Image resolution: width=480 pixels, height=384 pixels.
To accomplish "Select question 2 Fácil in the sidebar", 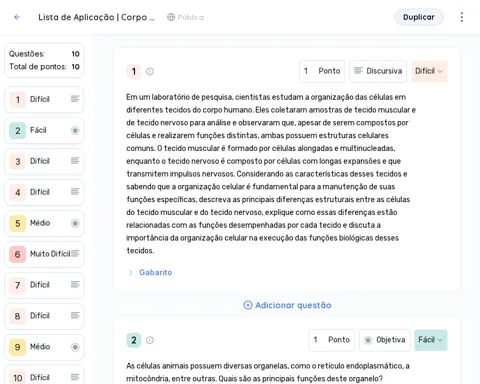I will [x=44, y=130].
